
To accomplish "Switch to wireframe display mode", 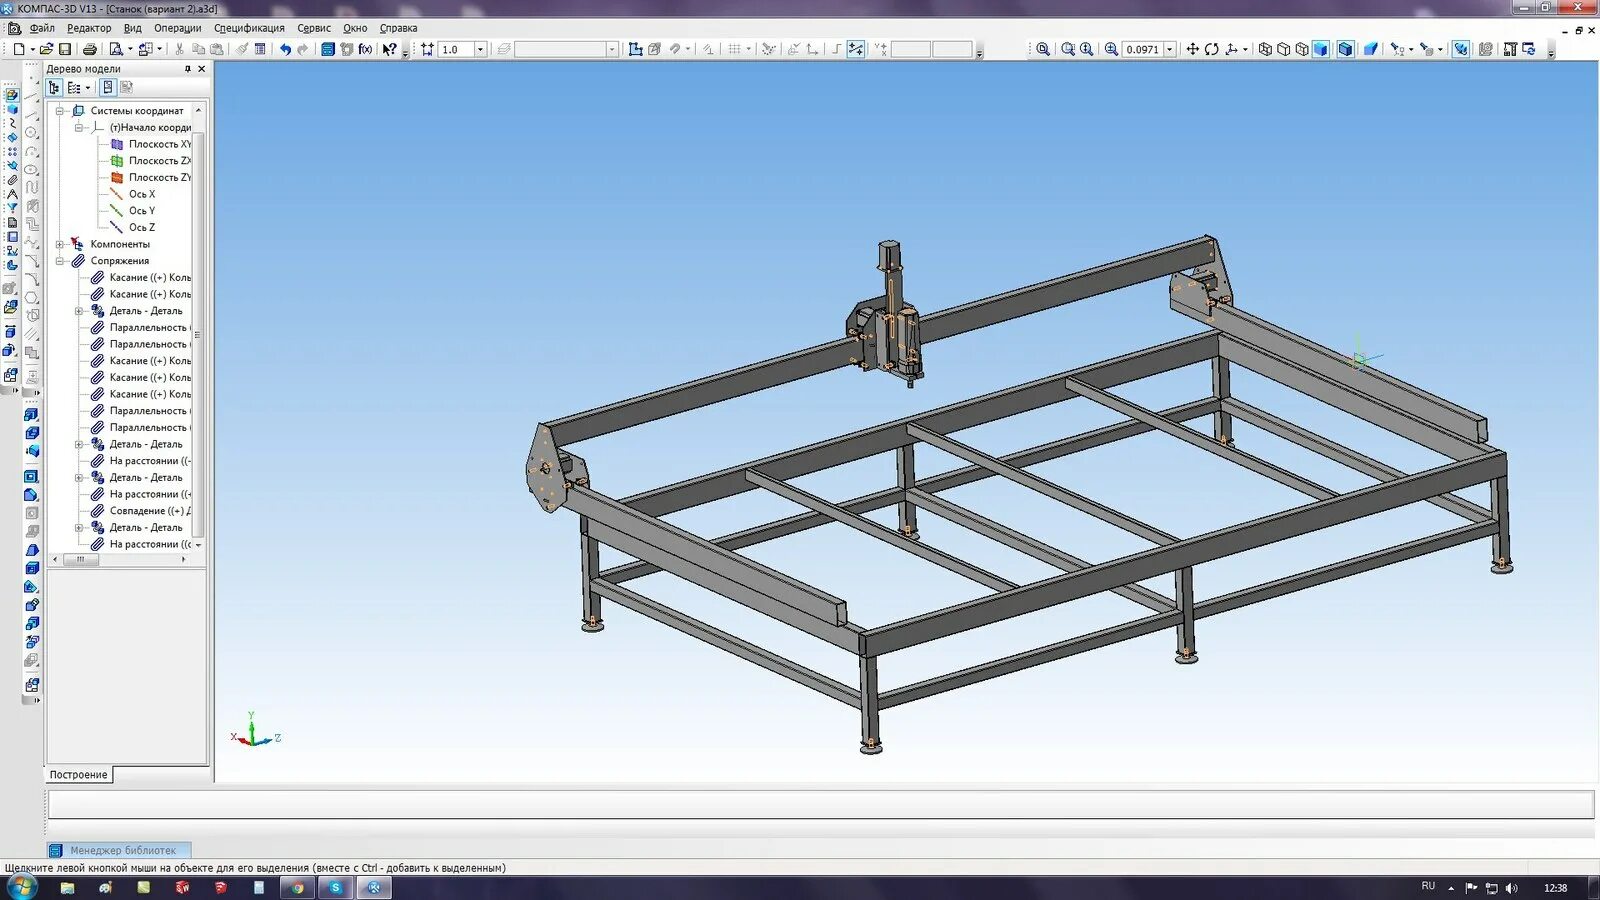I will pyautogui.click(x=1265, y=49).
